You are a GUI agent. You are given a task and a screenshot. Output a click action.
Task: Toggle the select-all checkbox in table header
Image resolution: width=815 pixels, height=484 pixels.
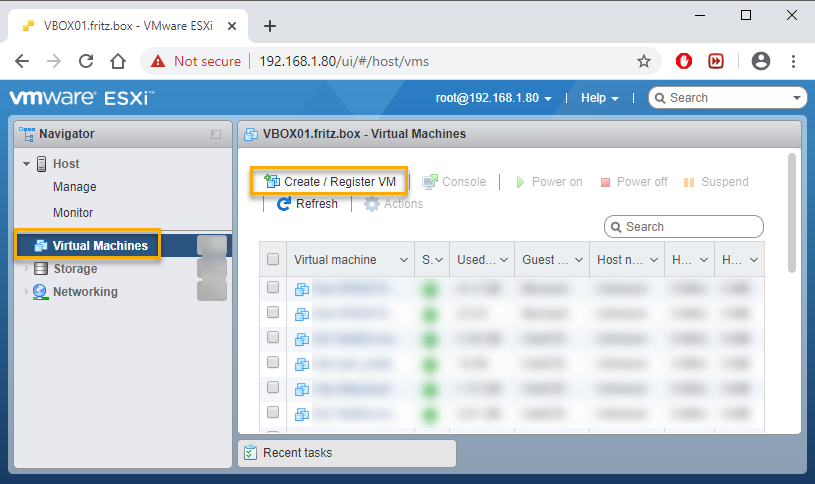tap(273, 259)
